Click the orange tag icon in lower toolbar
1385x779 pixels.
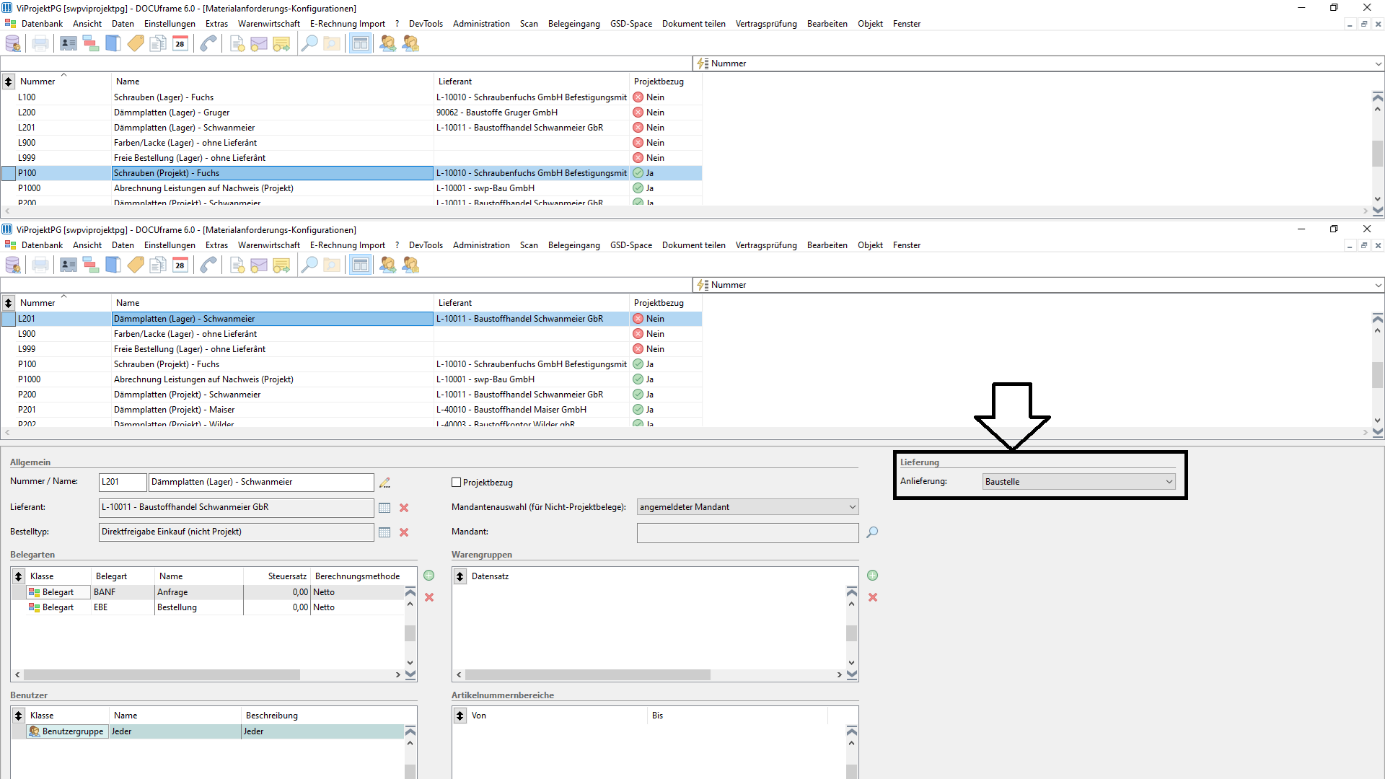135,264
